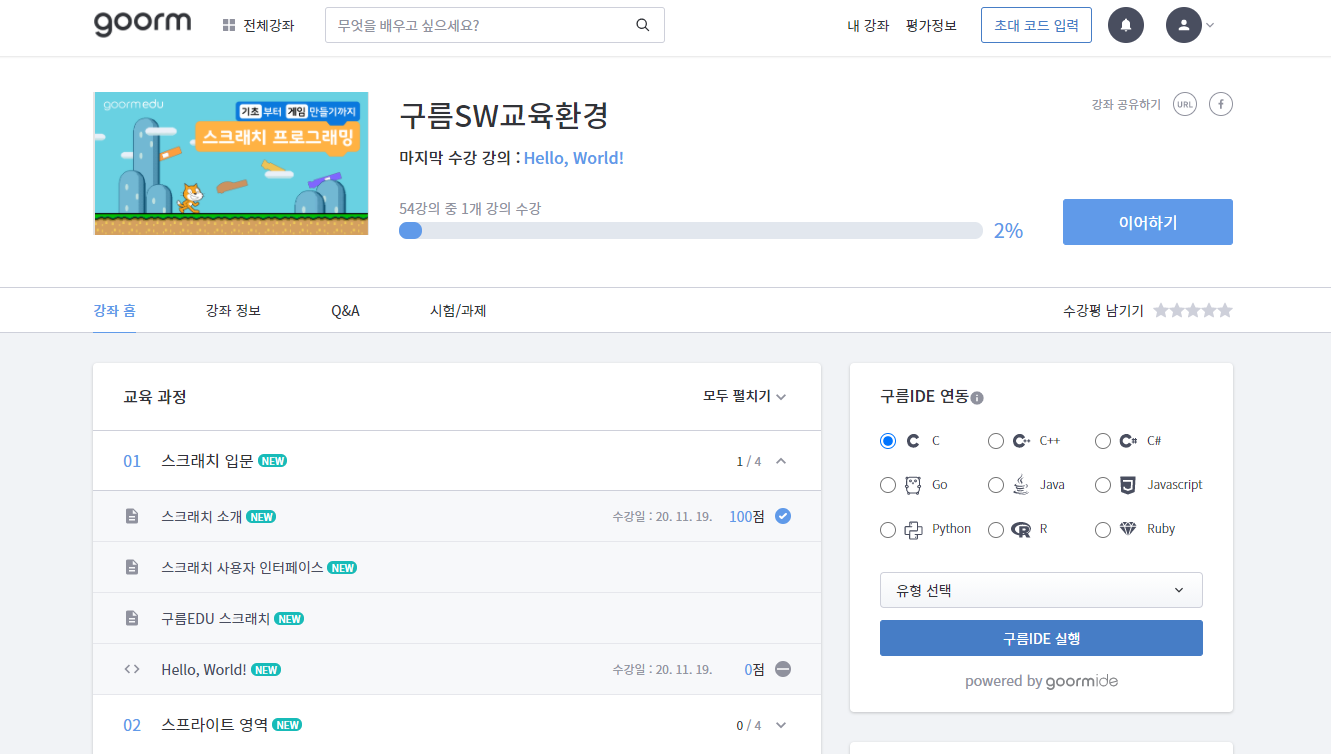
Task: Switch to the 강좌 정보 tab
Action: [233, 311]
